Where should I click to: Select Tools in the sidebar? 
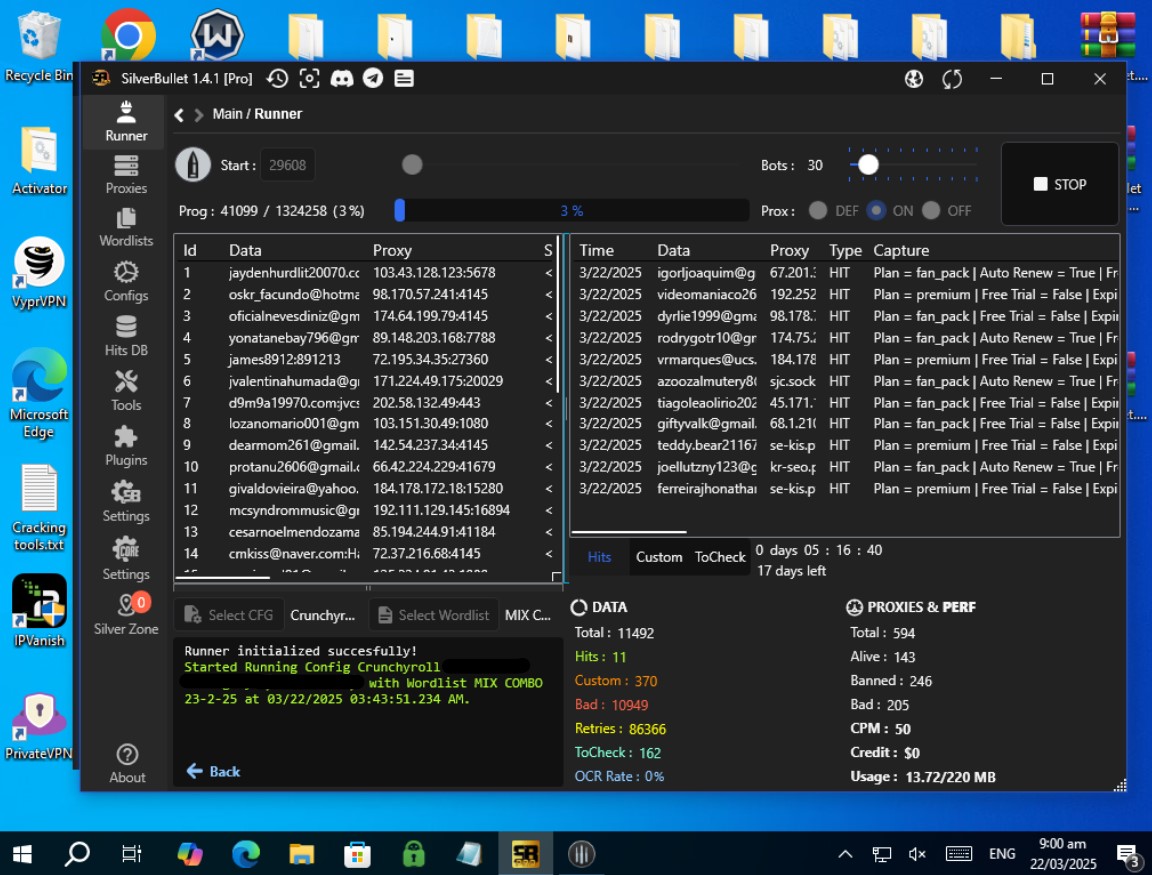click(x=126, y=391)
